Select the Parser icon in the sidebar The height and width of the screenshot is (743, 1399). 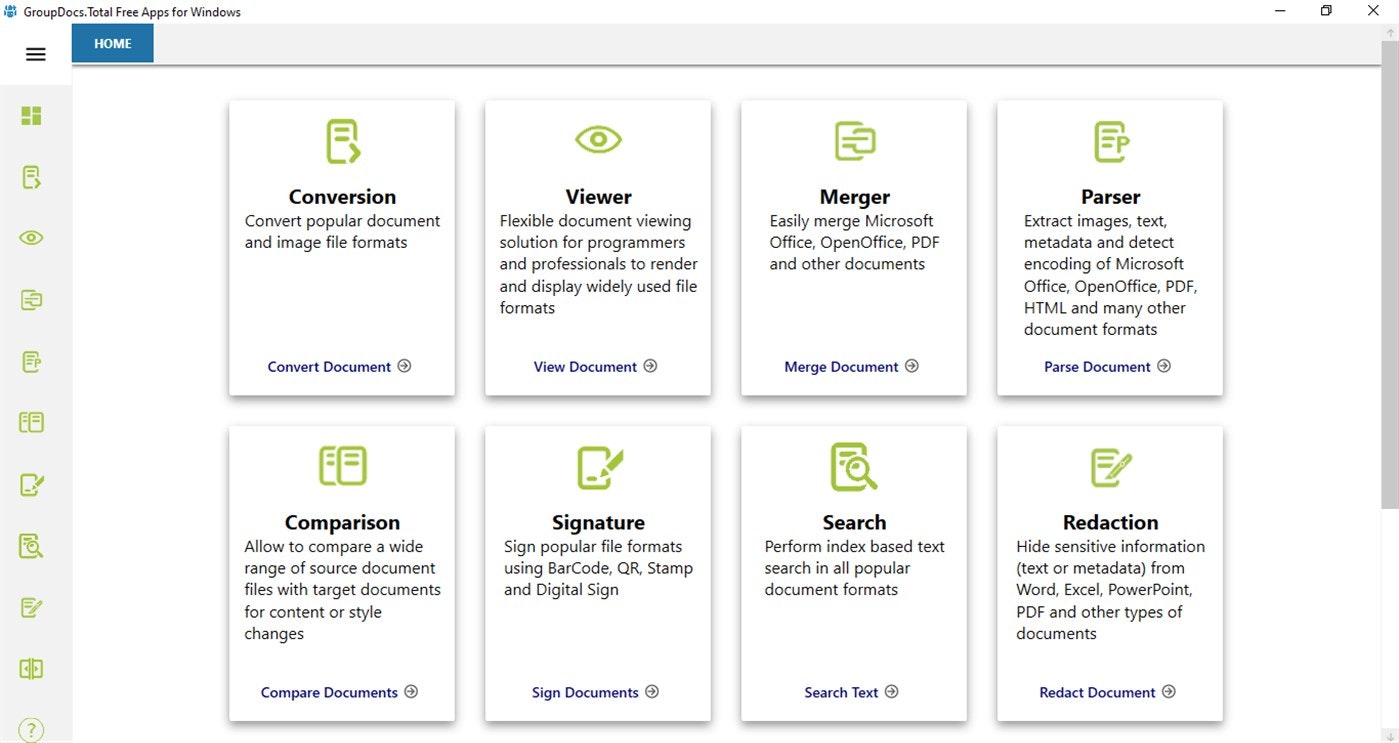click(31, 361)
